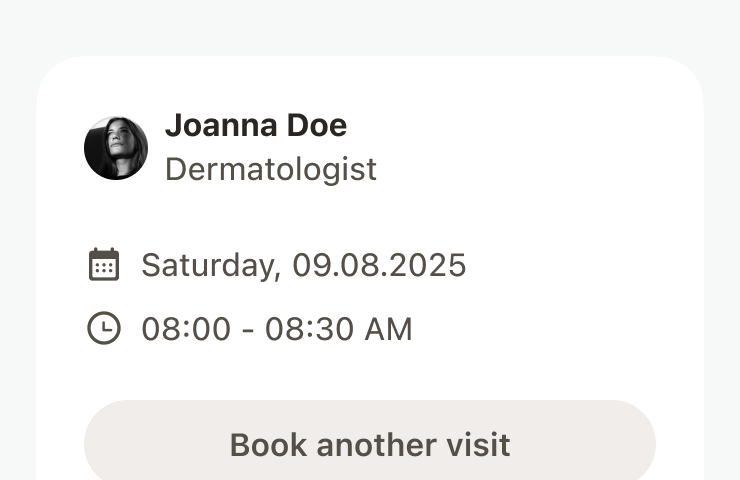
Task: Open Joanna Doe's profile photo
Action: (116, 148)
